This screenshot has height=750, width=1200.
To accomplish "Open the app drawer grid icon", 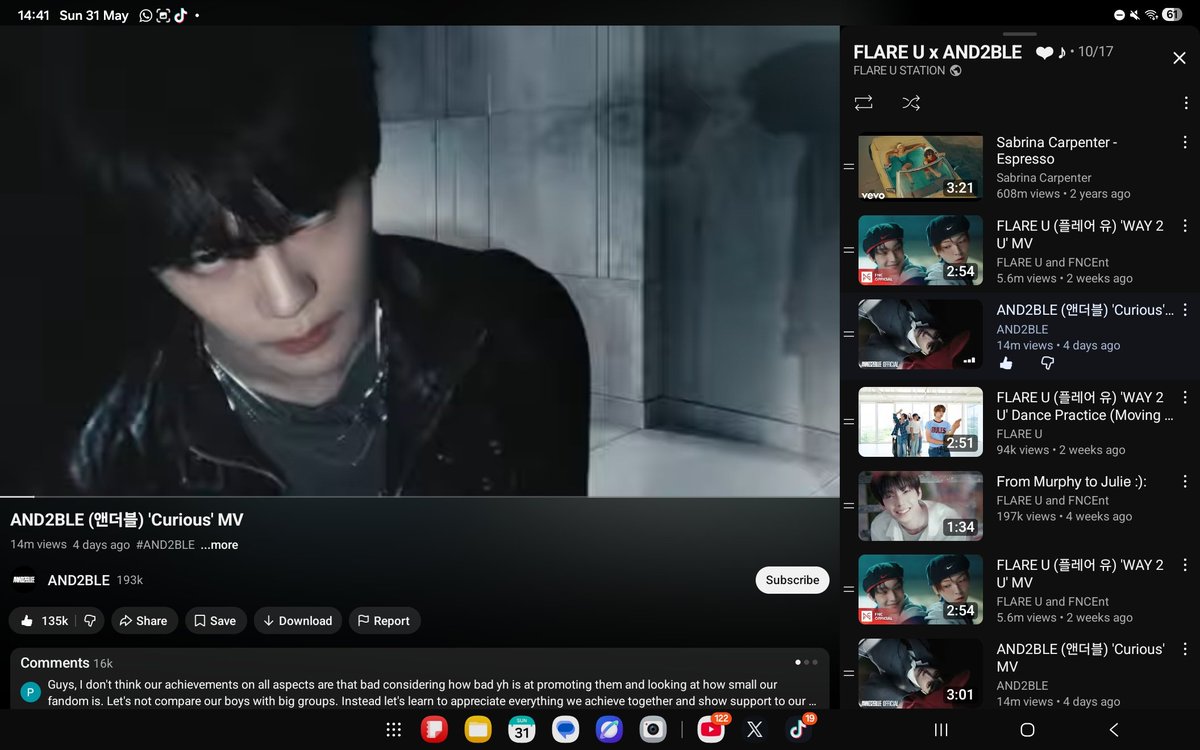I will (394, 730).
